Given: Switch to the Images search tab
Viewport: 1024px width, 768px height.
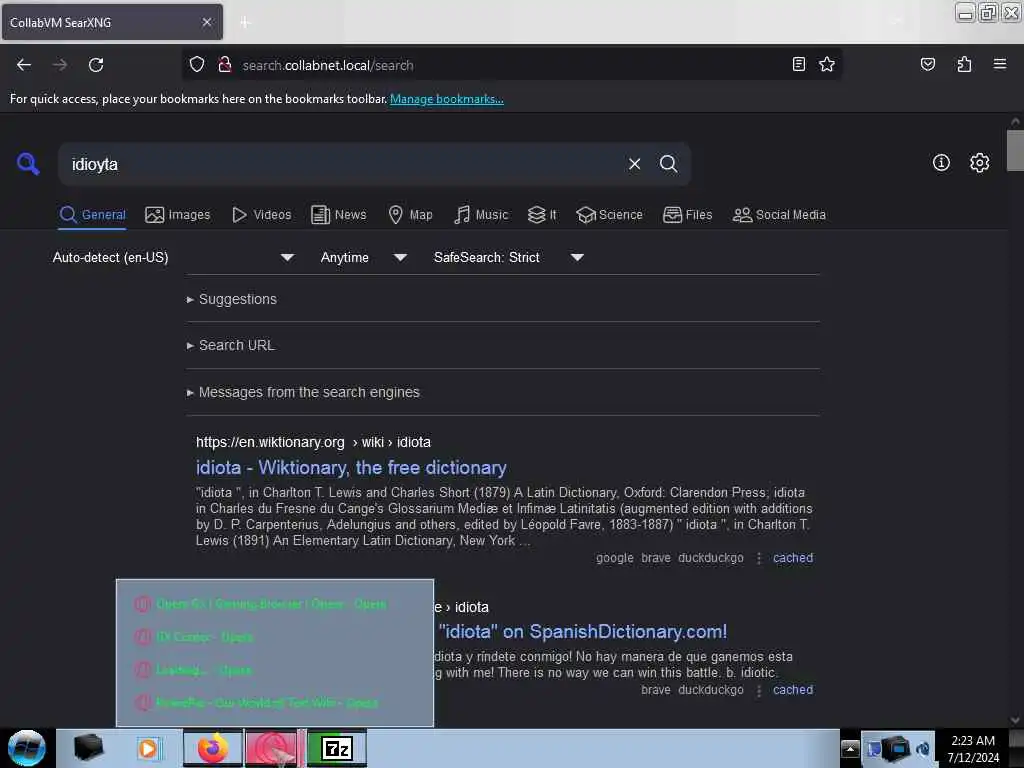Looking at the screenshot, I should point(178,215).
